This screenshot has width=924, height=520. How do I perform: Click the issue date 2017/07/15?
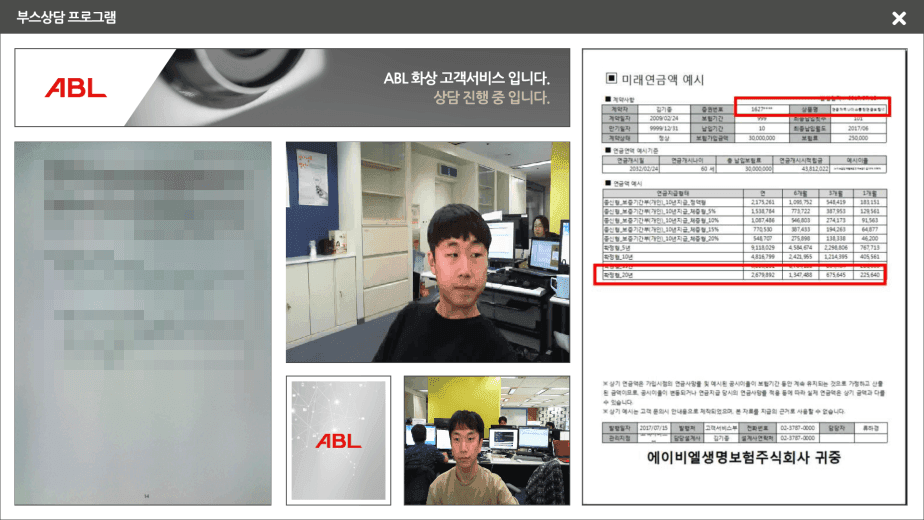click(654, 428)
